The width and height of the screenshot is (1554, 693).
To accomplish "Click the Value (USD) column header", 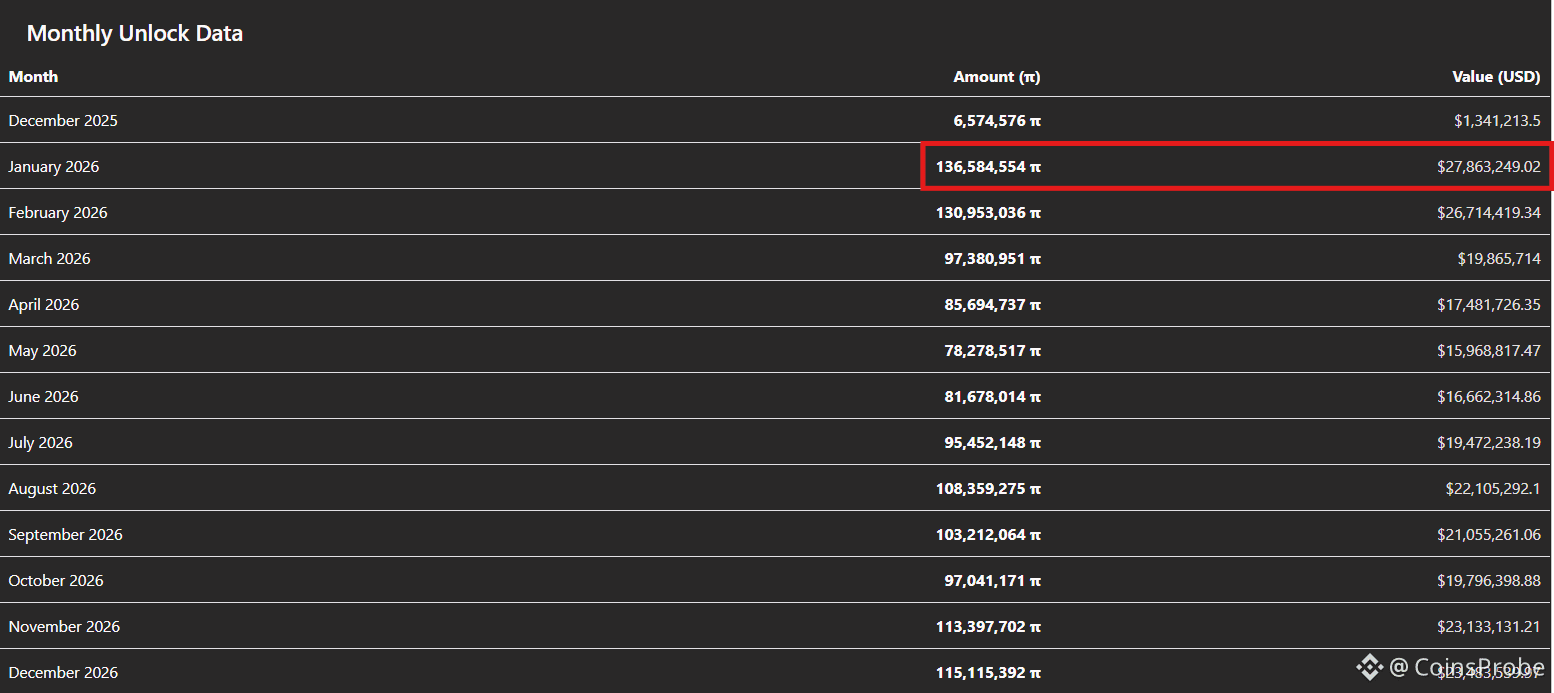I will (1496, 77).
